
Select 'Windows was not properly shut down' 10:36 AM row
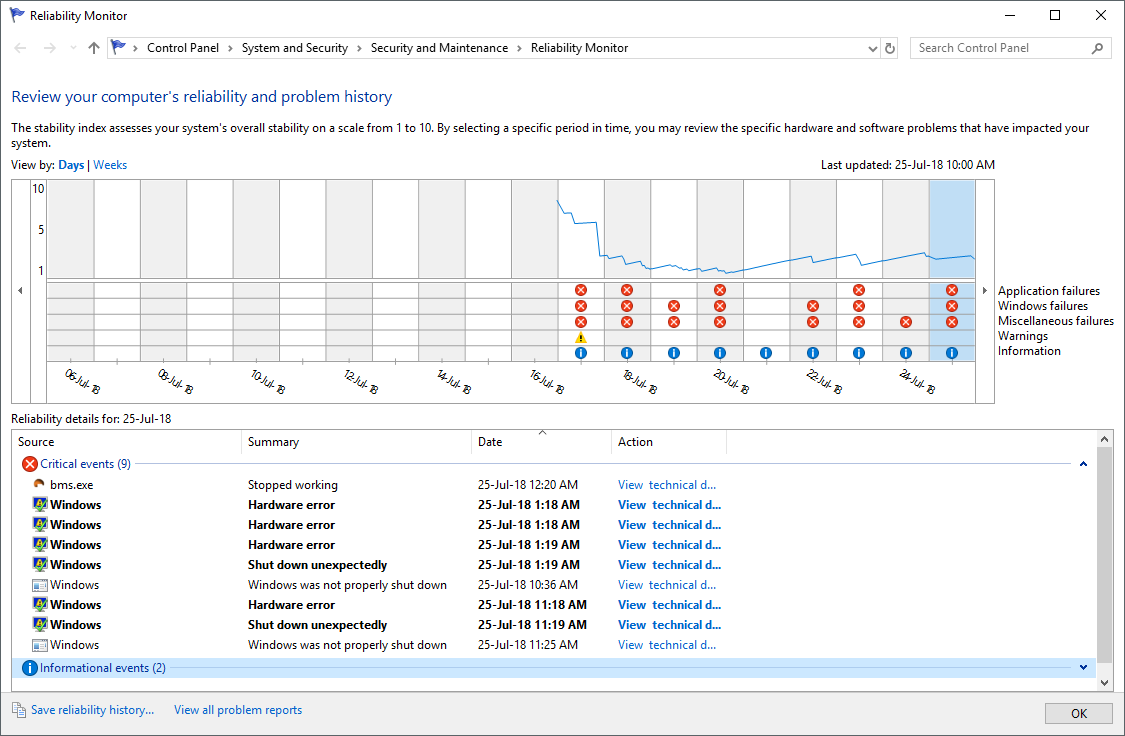tap(554, 585)
